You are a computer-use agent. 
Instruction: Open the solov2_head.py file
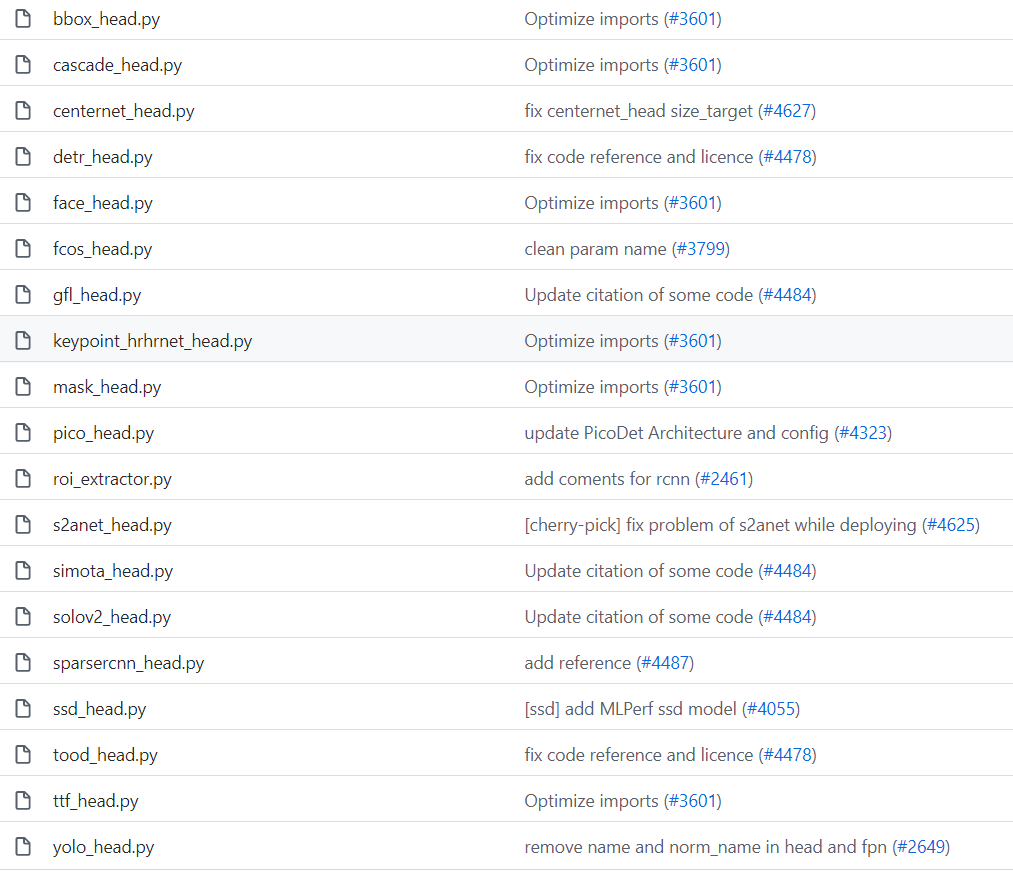point(111,616)
